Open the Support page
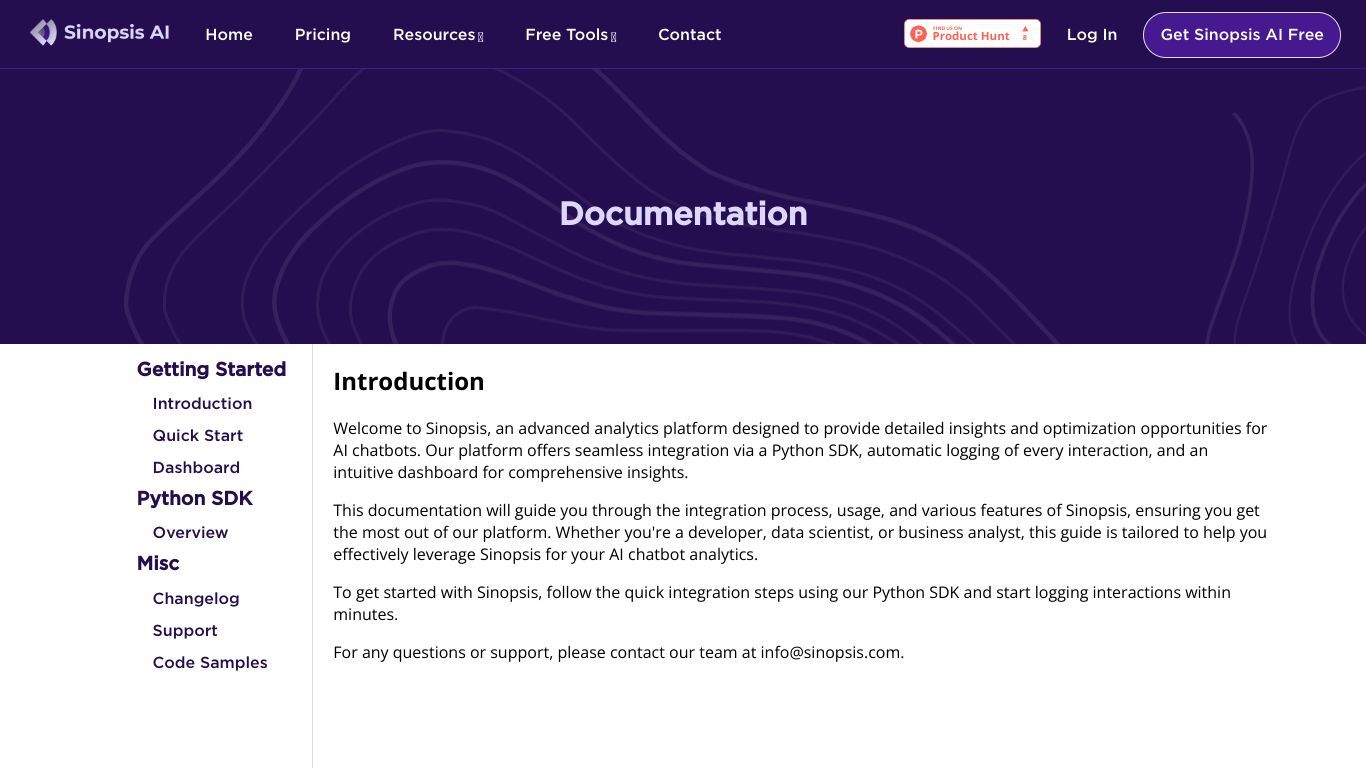 (x=185, y=630)
